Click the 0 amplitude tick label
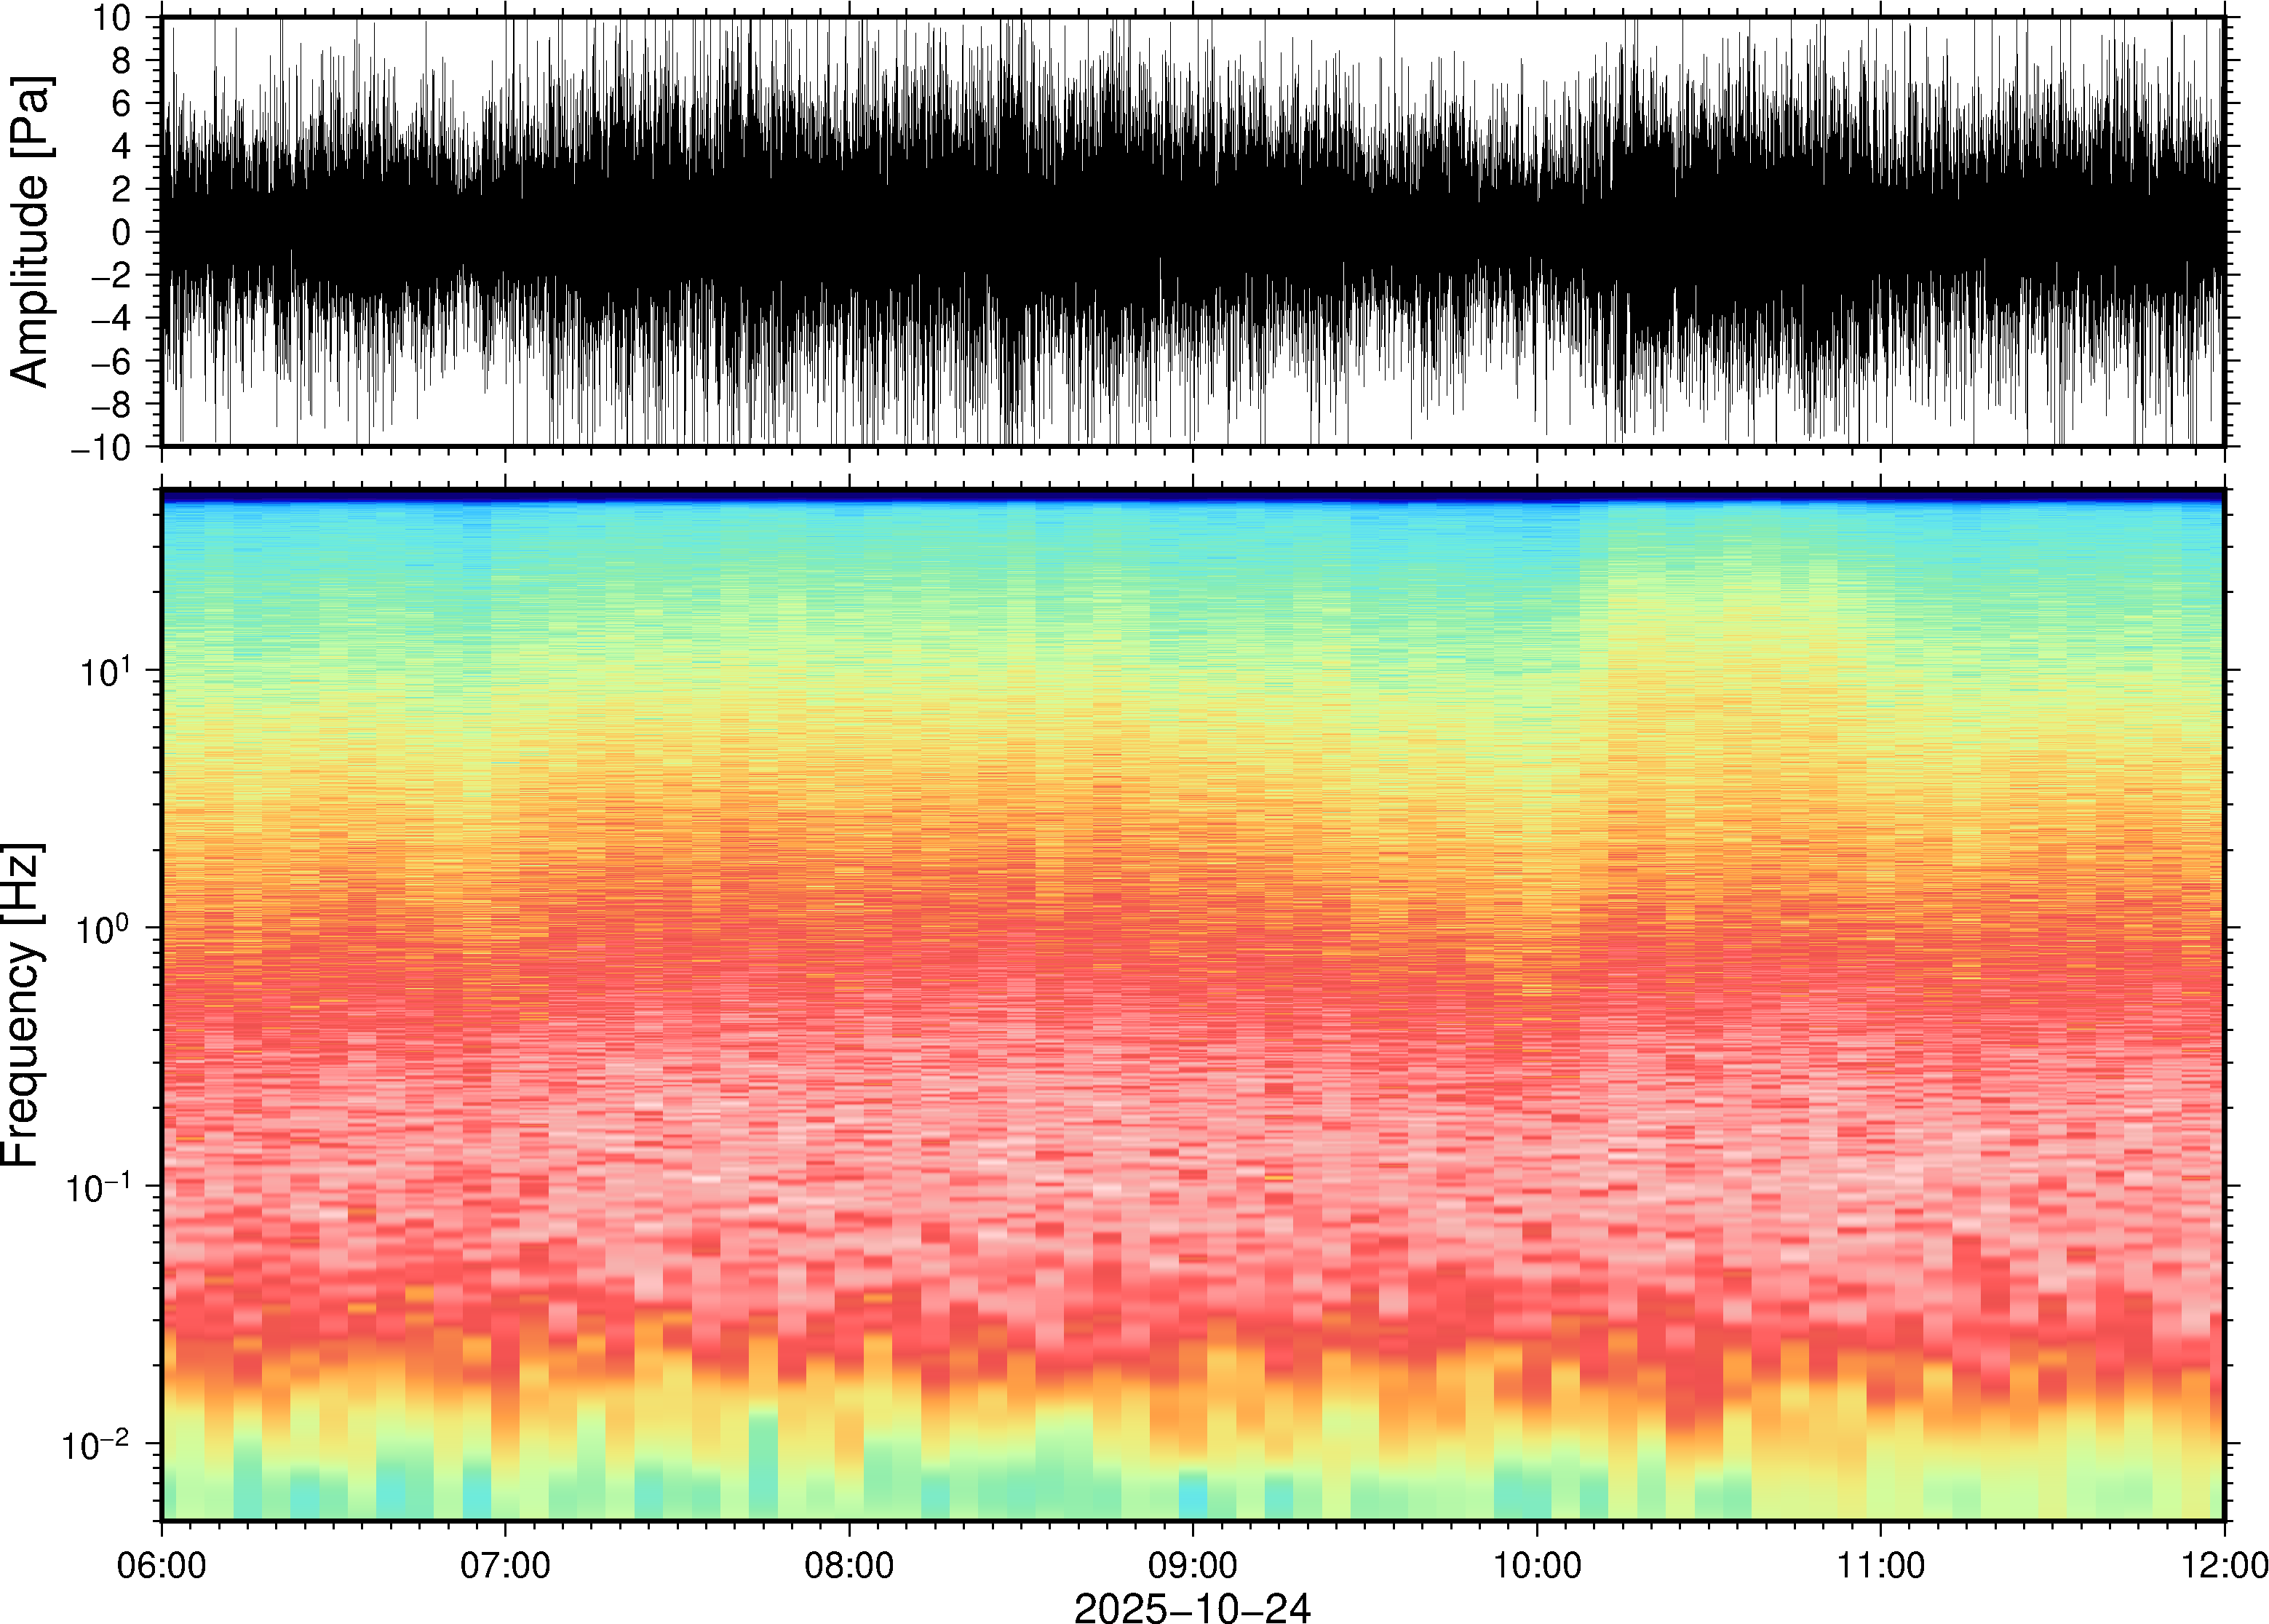This screenshot has width=2269, height=1624. (121, 233)
